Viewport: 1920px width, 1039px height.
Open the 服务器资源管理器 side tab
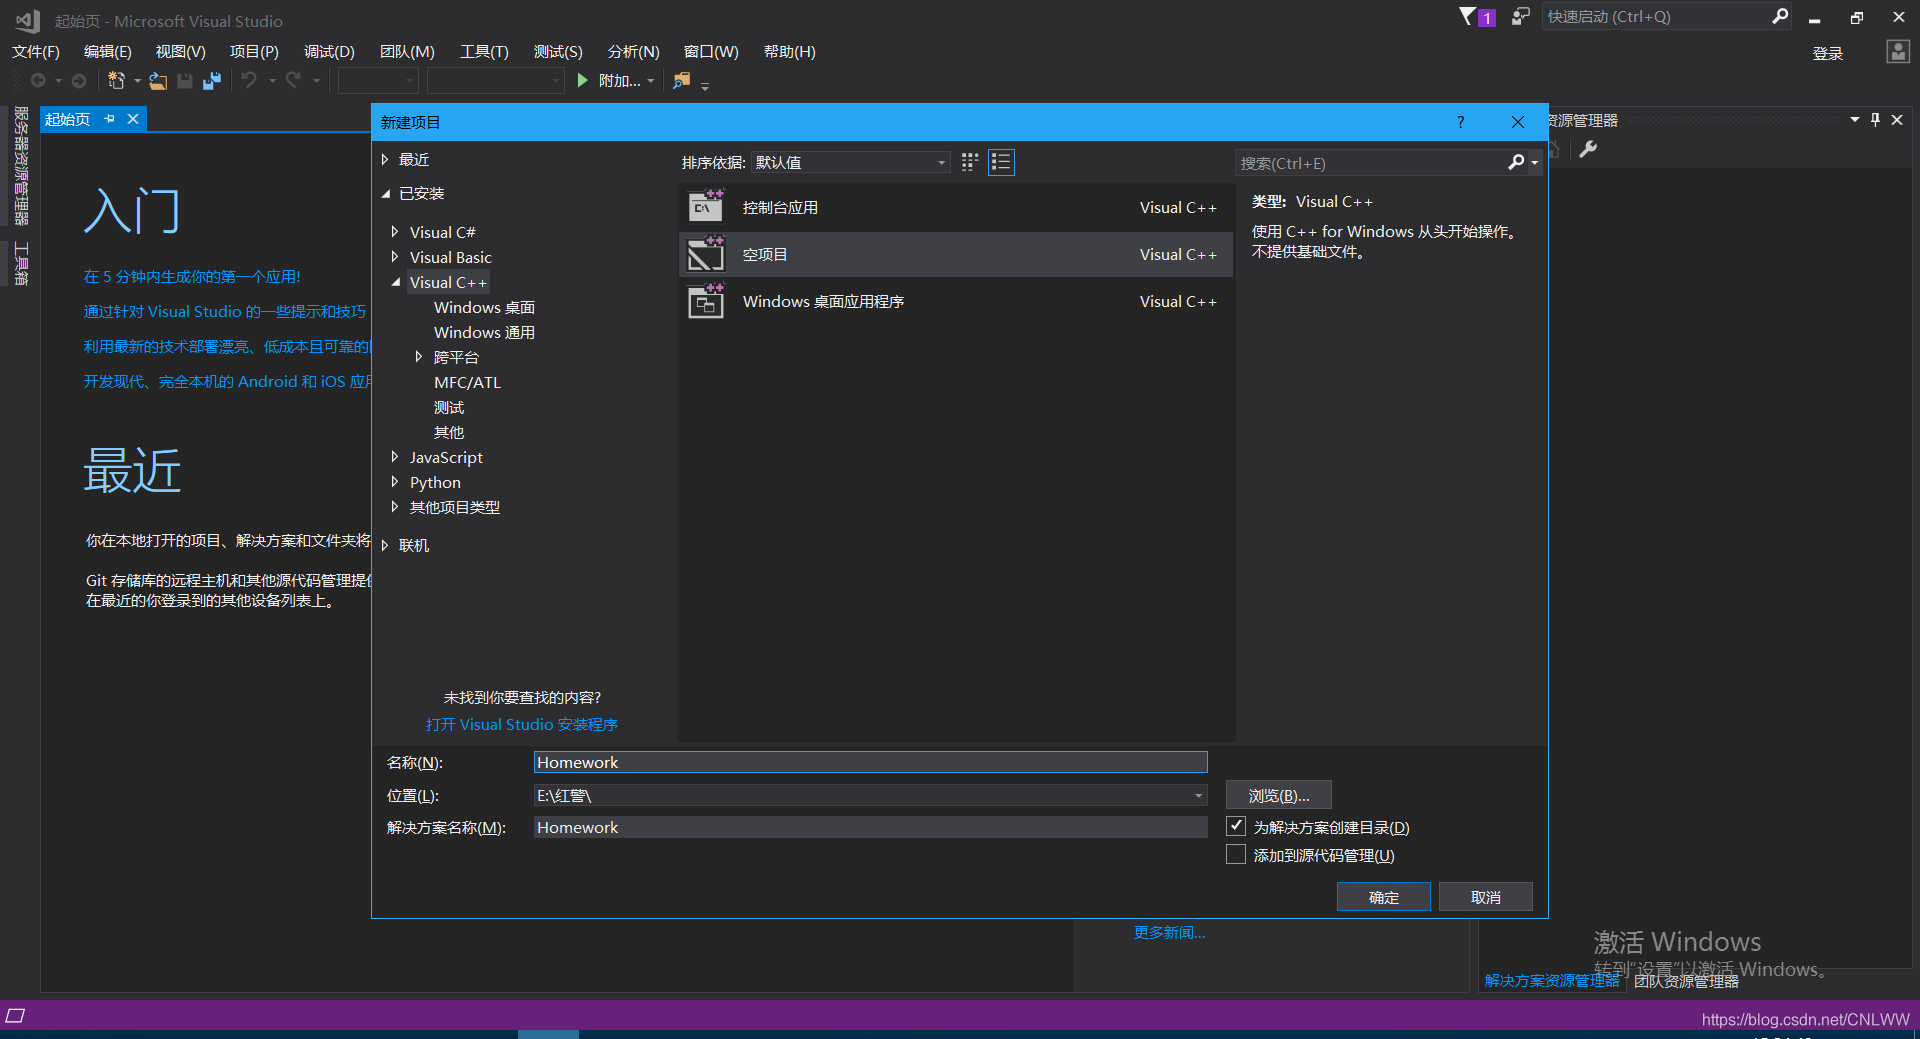point(21,166)
